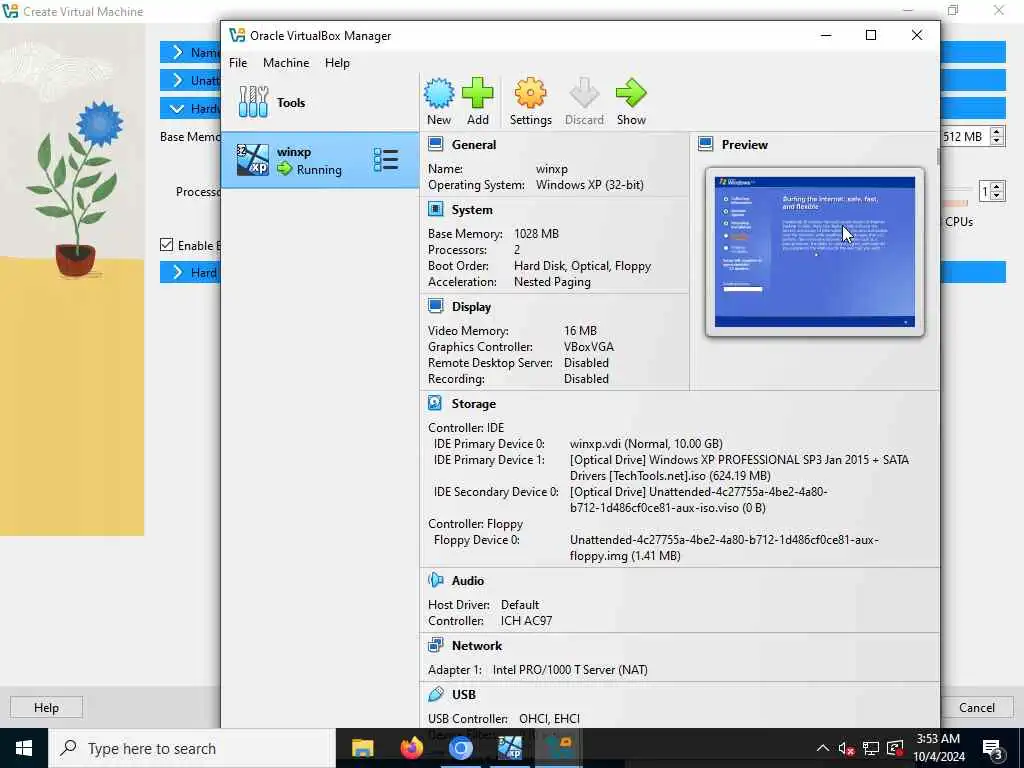Viewport: 1024px width, 768px height.
Task: Click the winxp.vdi hard disk entry
Action: click(x=646, y=443)
